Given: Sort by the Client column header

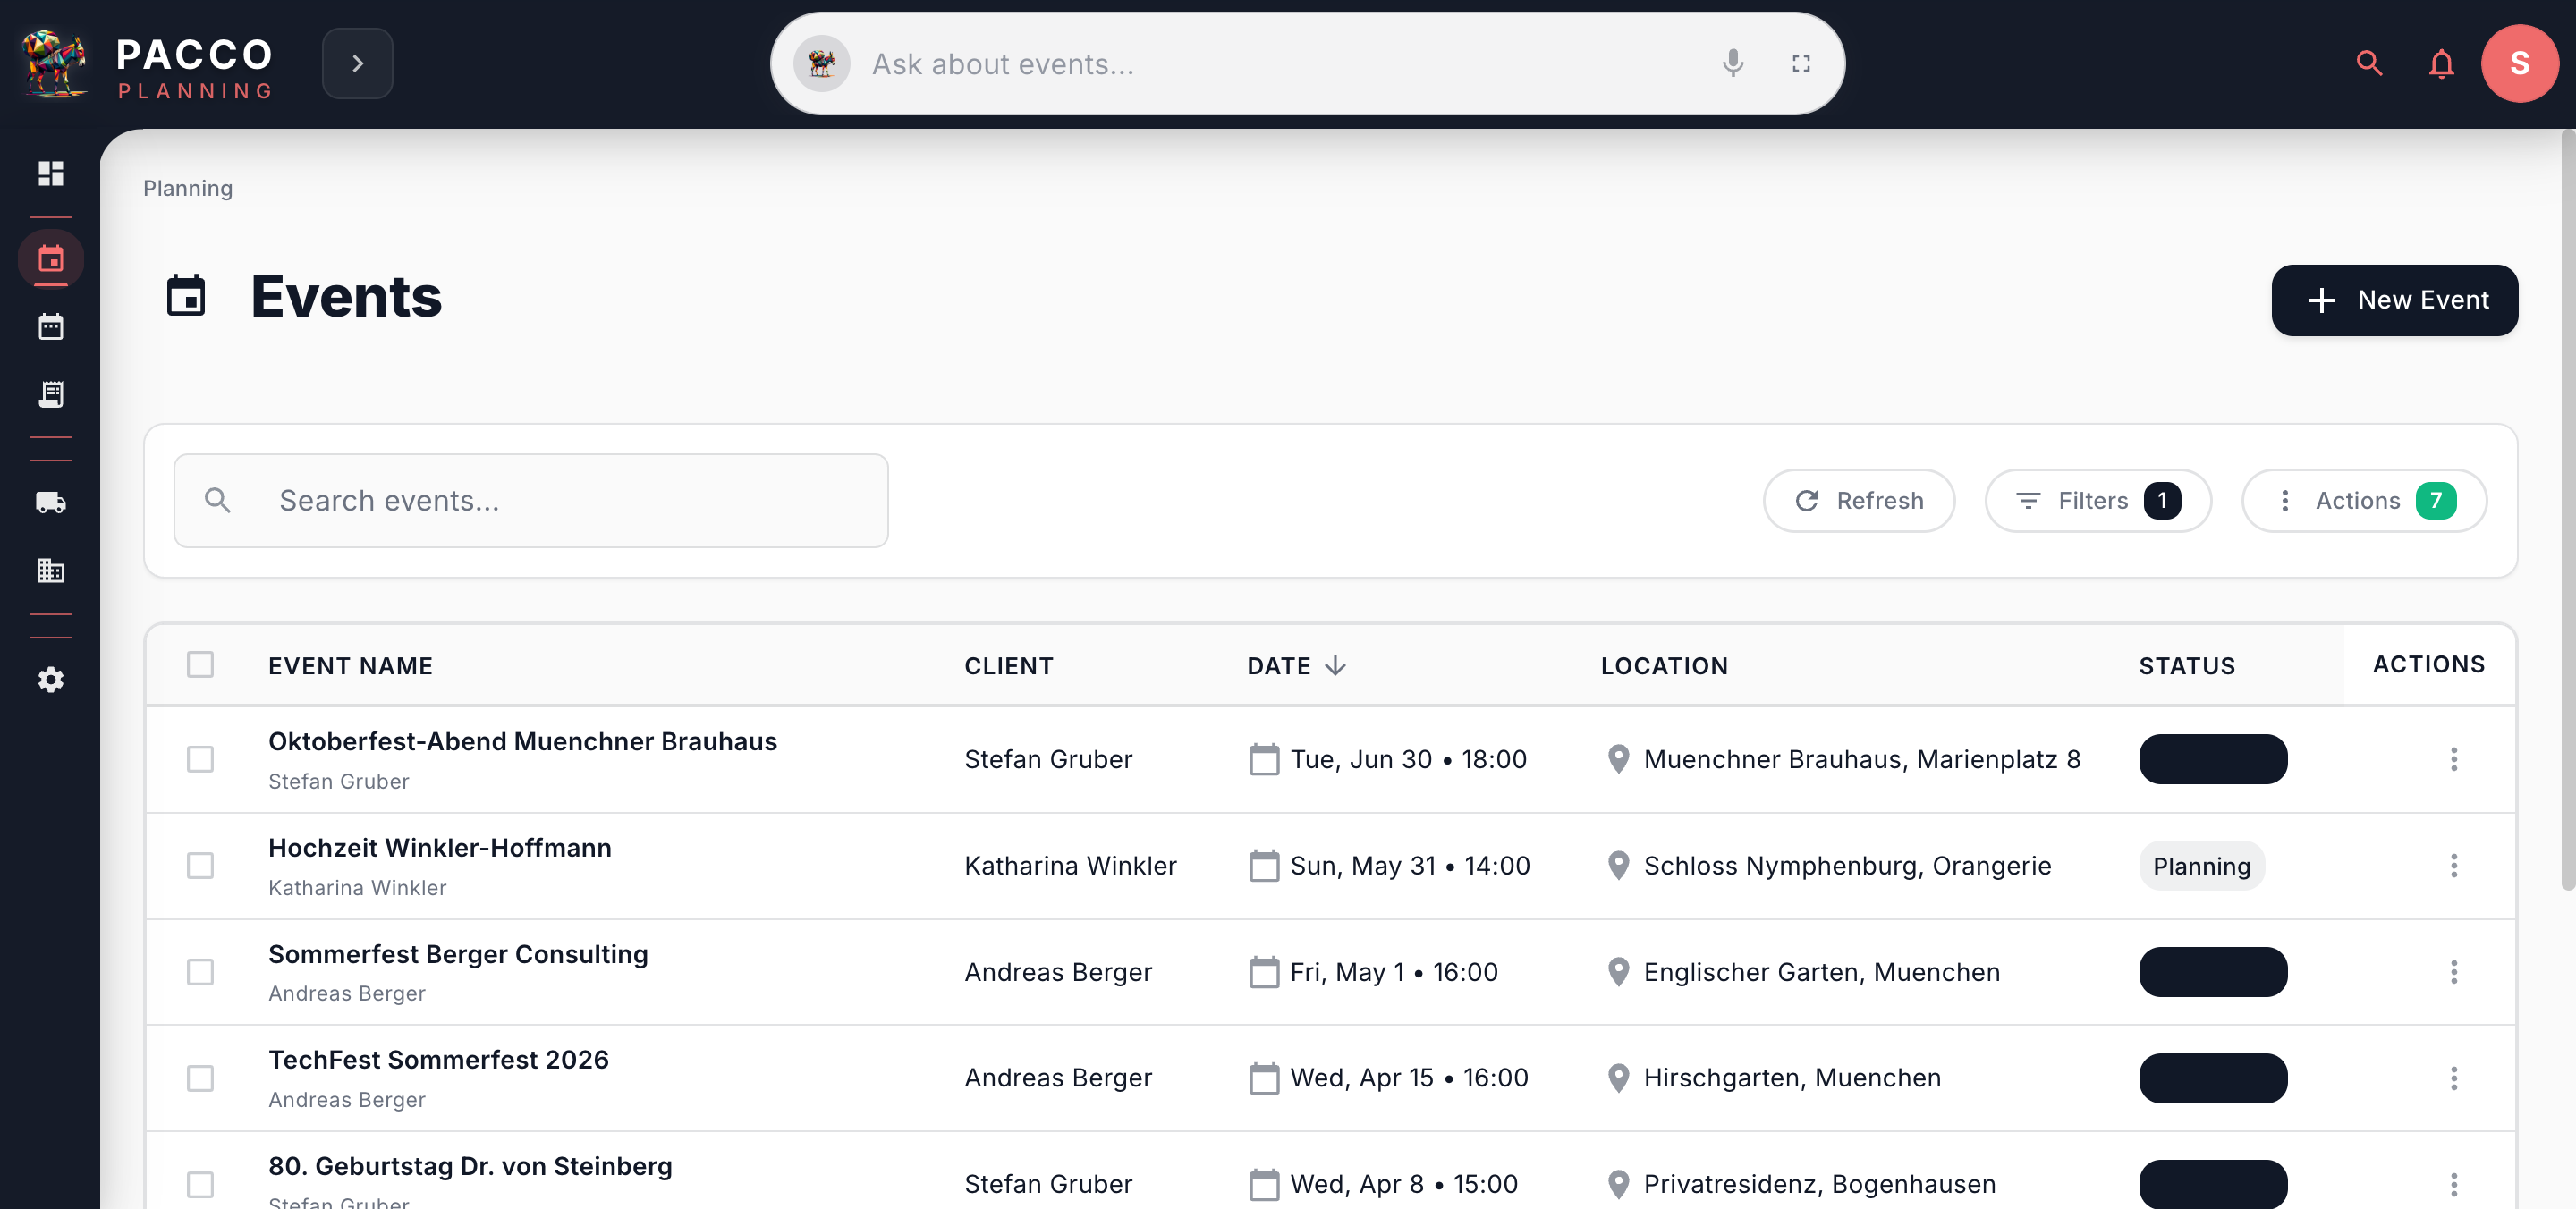Looking at the screenshot, I should [1008, 666].
